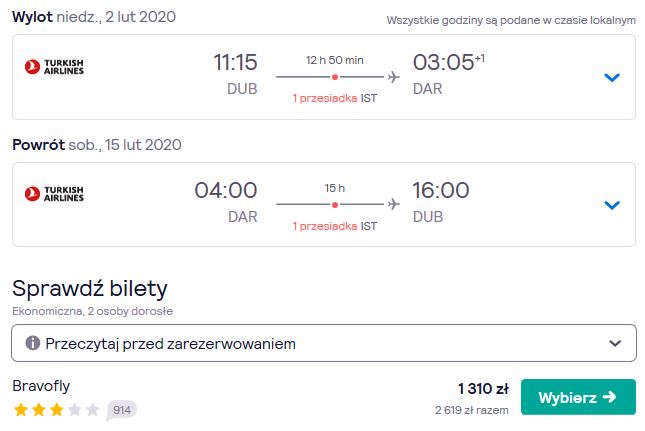This screenshot has height=431, width=645.
Task: Click the Wybierz button for Bravofly
Action: pyautogui.click(x=578, y=397)
